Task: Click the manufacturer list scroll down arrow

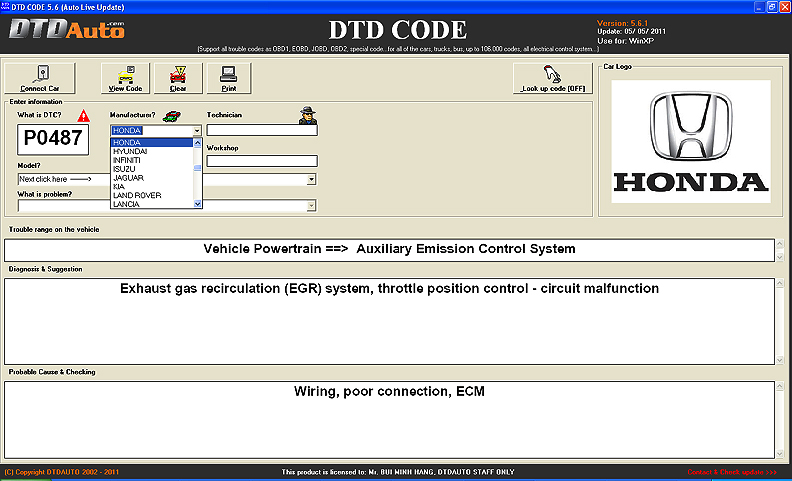Action: point(197,204)
